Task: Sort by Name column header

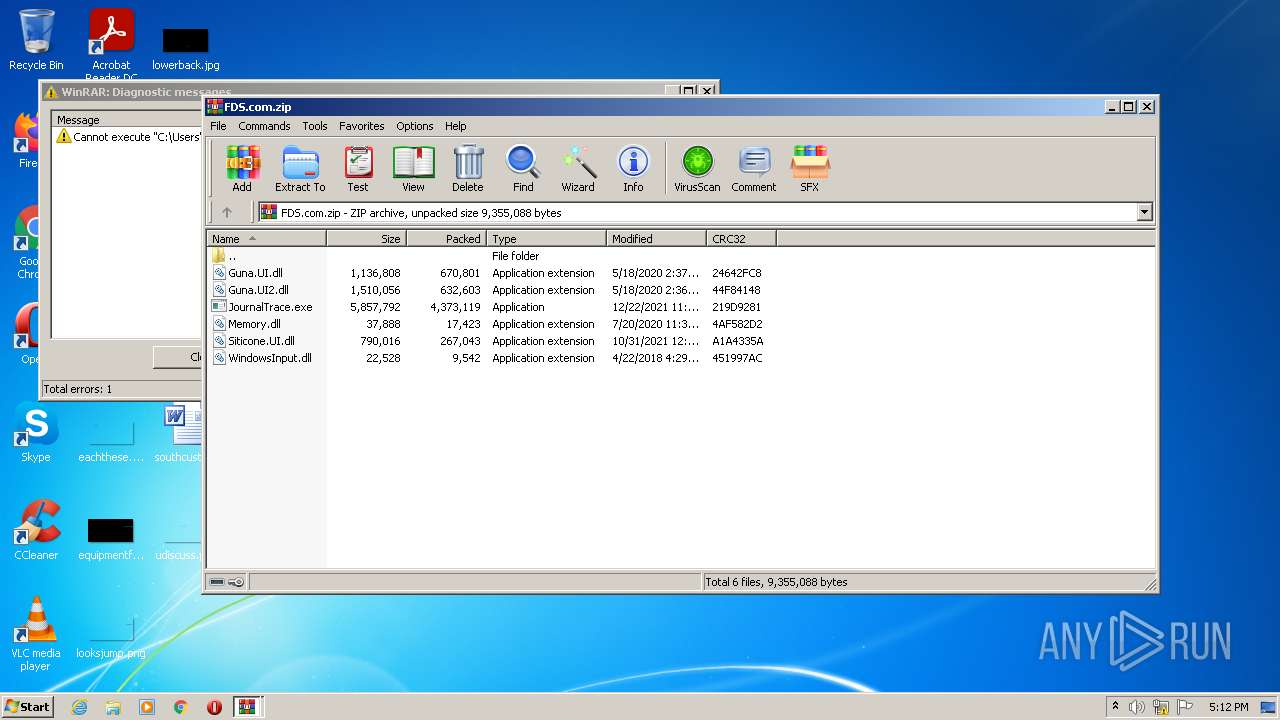Action: pos(266,239)
